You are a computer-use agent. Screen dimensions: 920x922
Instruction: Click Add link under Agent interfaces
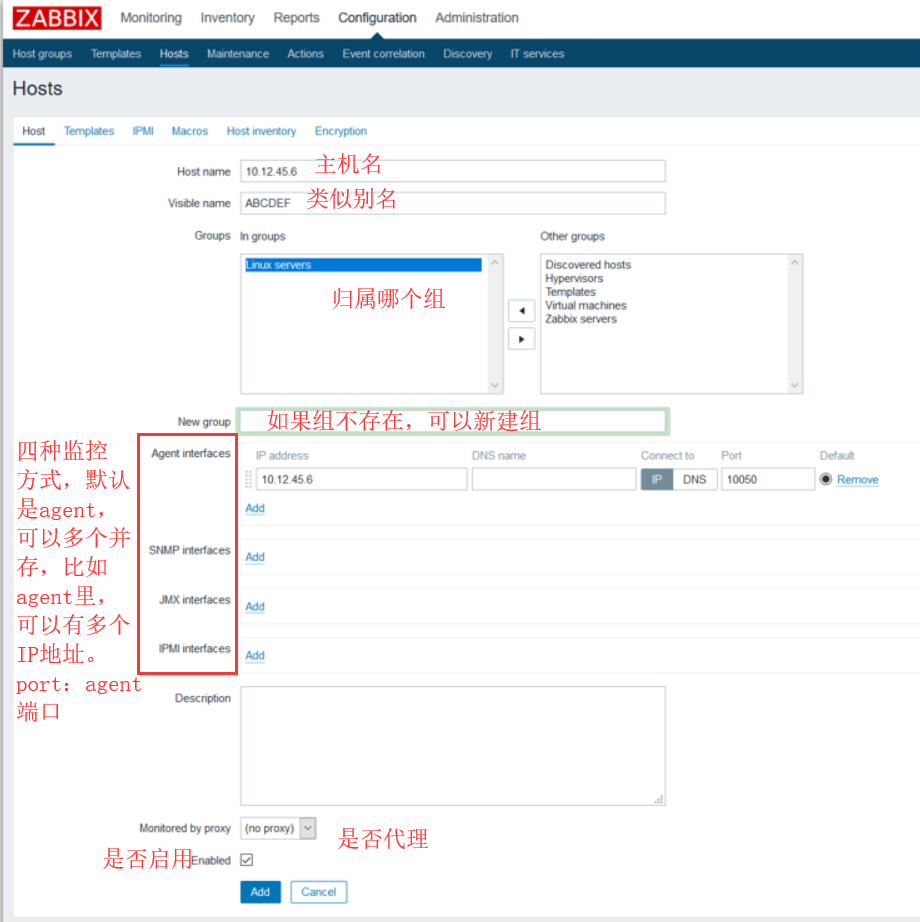255,508
